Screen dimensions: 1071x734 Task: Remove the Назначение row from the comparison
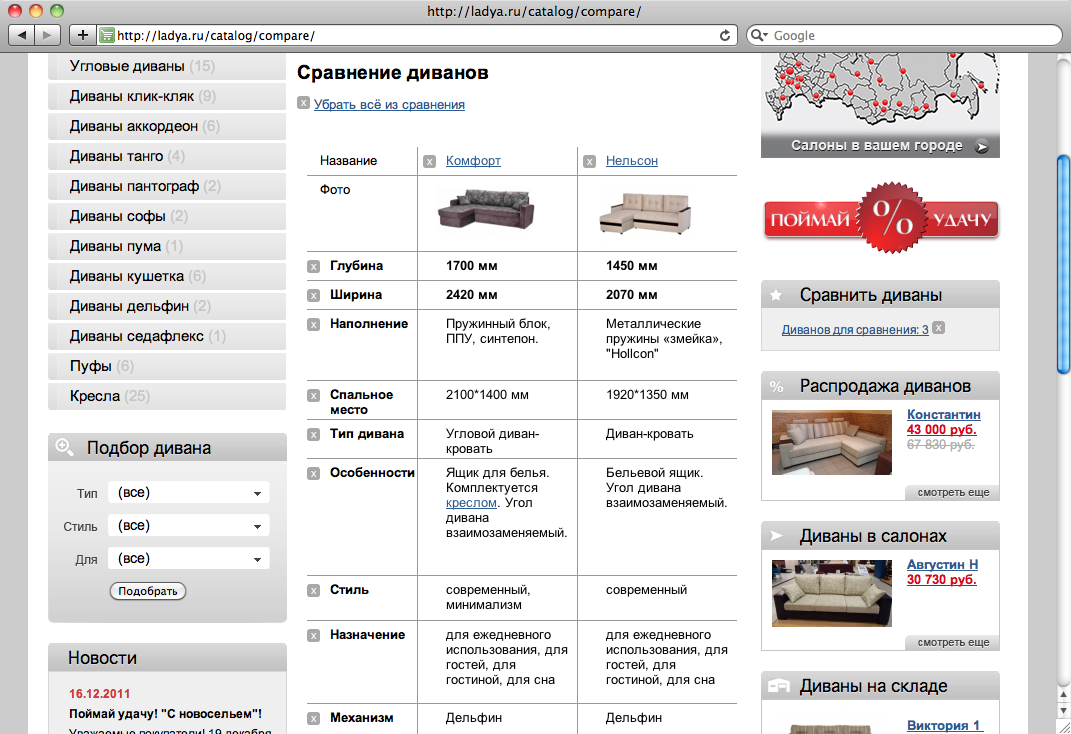[x=314, y=636]
